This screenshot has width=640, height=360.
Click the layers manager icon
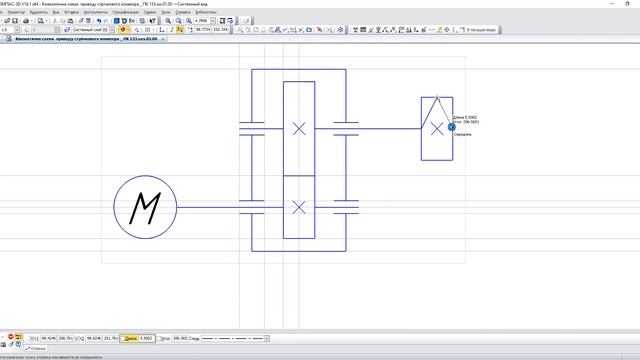tap(67, 30)
